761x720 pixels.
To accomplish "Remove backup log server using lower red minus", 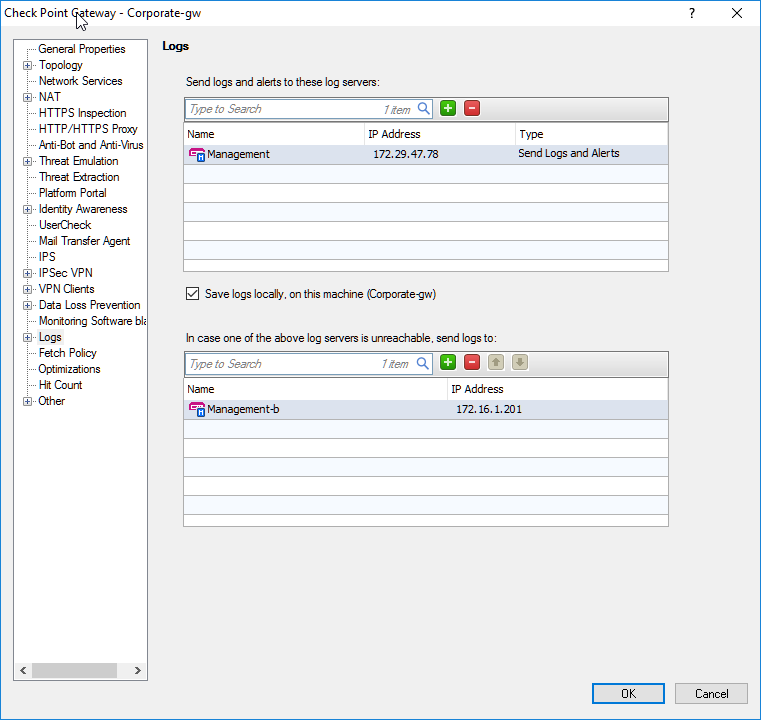I will click(472, 362).
